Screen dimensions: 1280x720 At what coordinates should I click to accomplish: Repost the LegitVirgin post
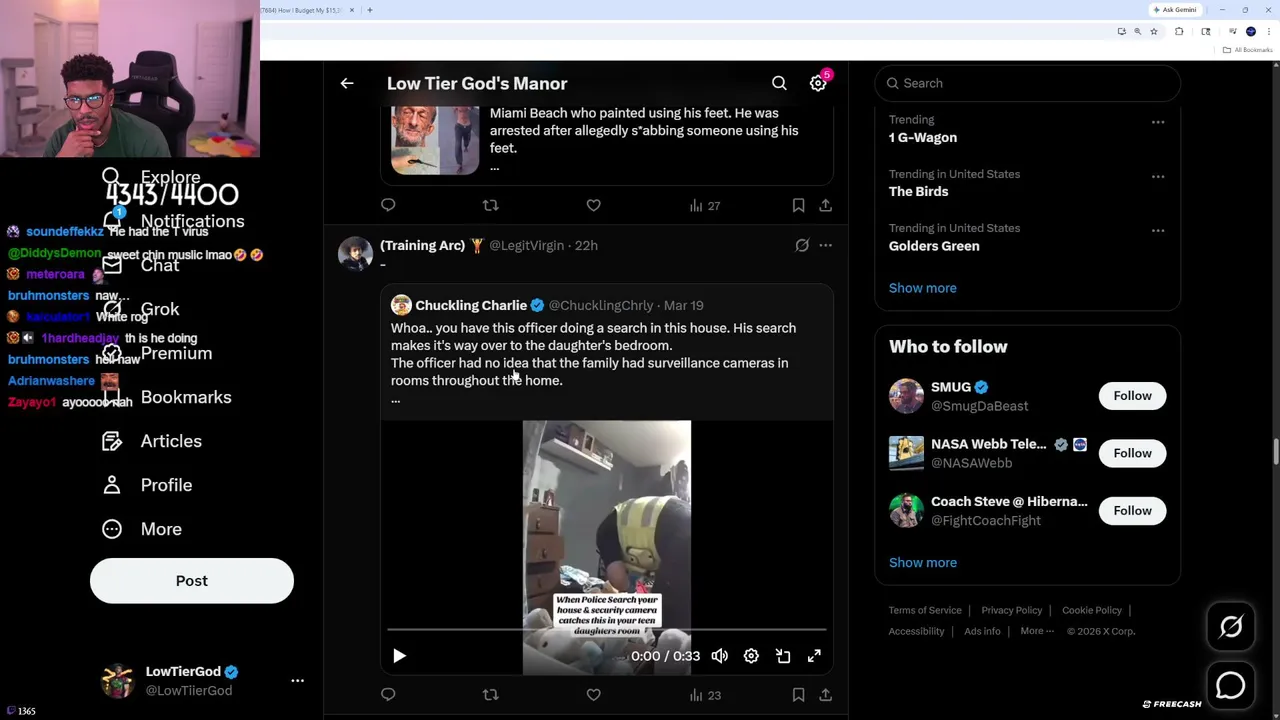pos(490,694)
